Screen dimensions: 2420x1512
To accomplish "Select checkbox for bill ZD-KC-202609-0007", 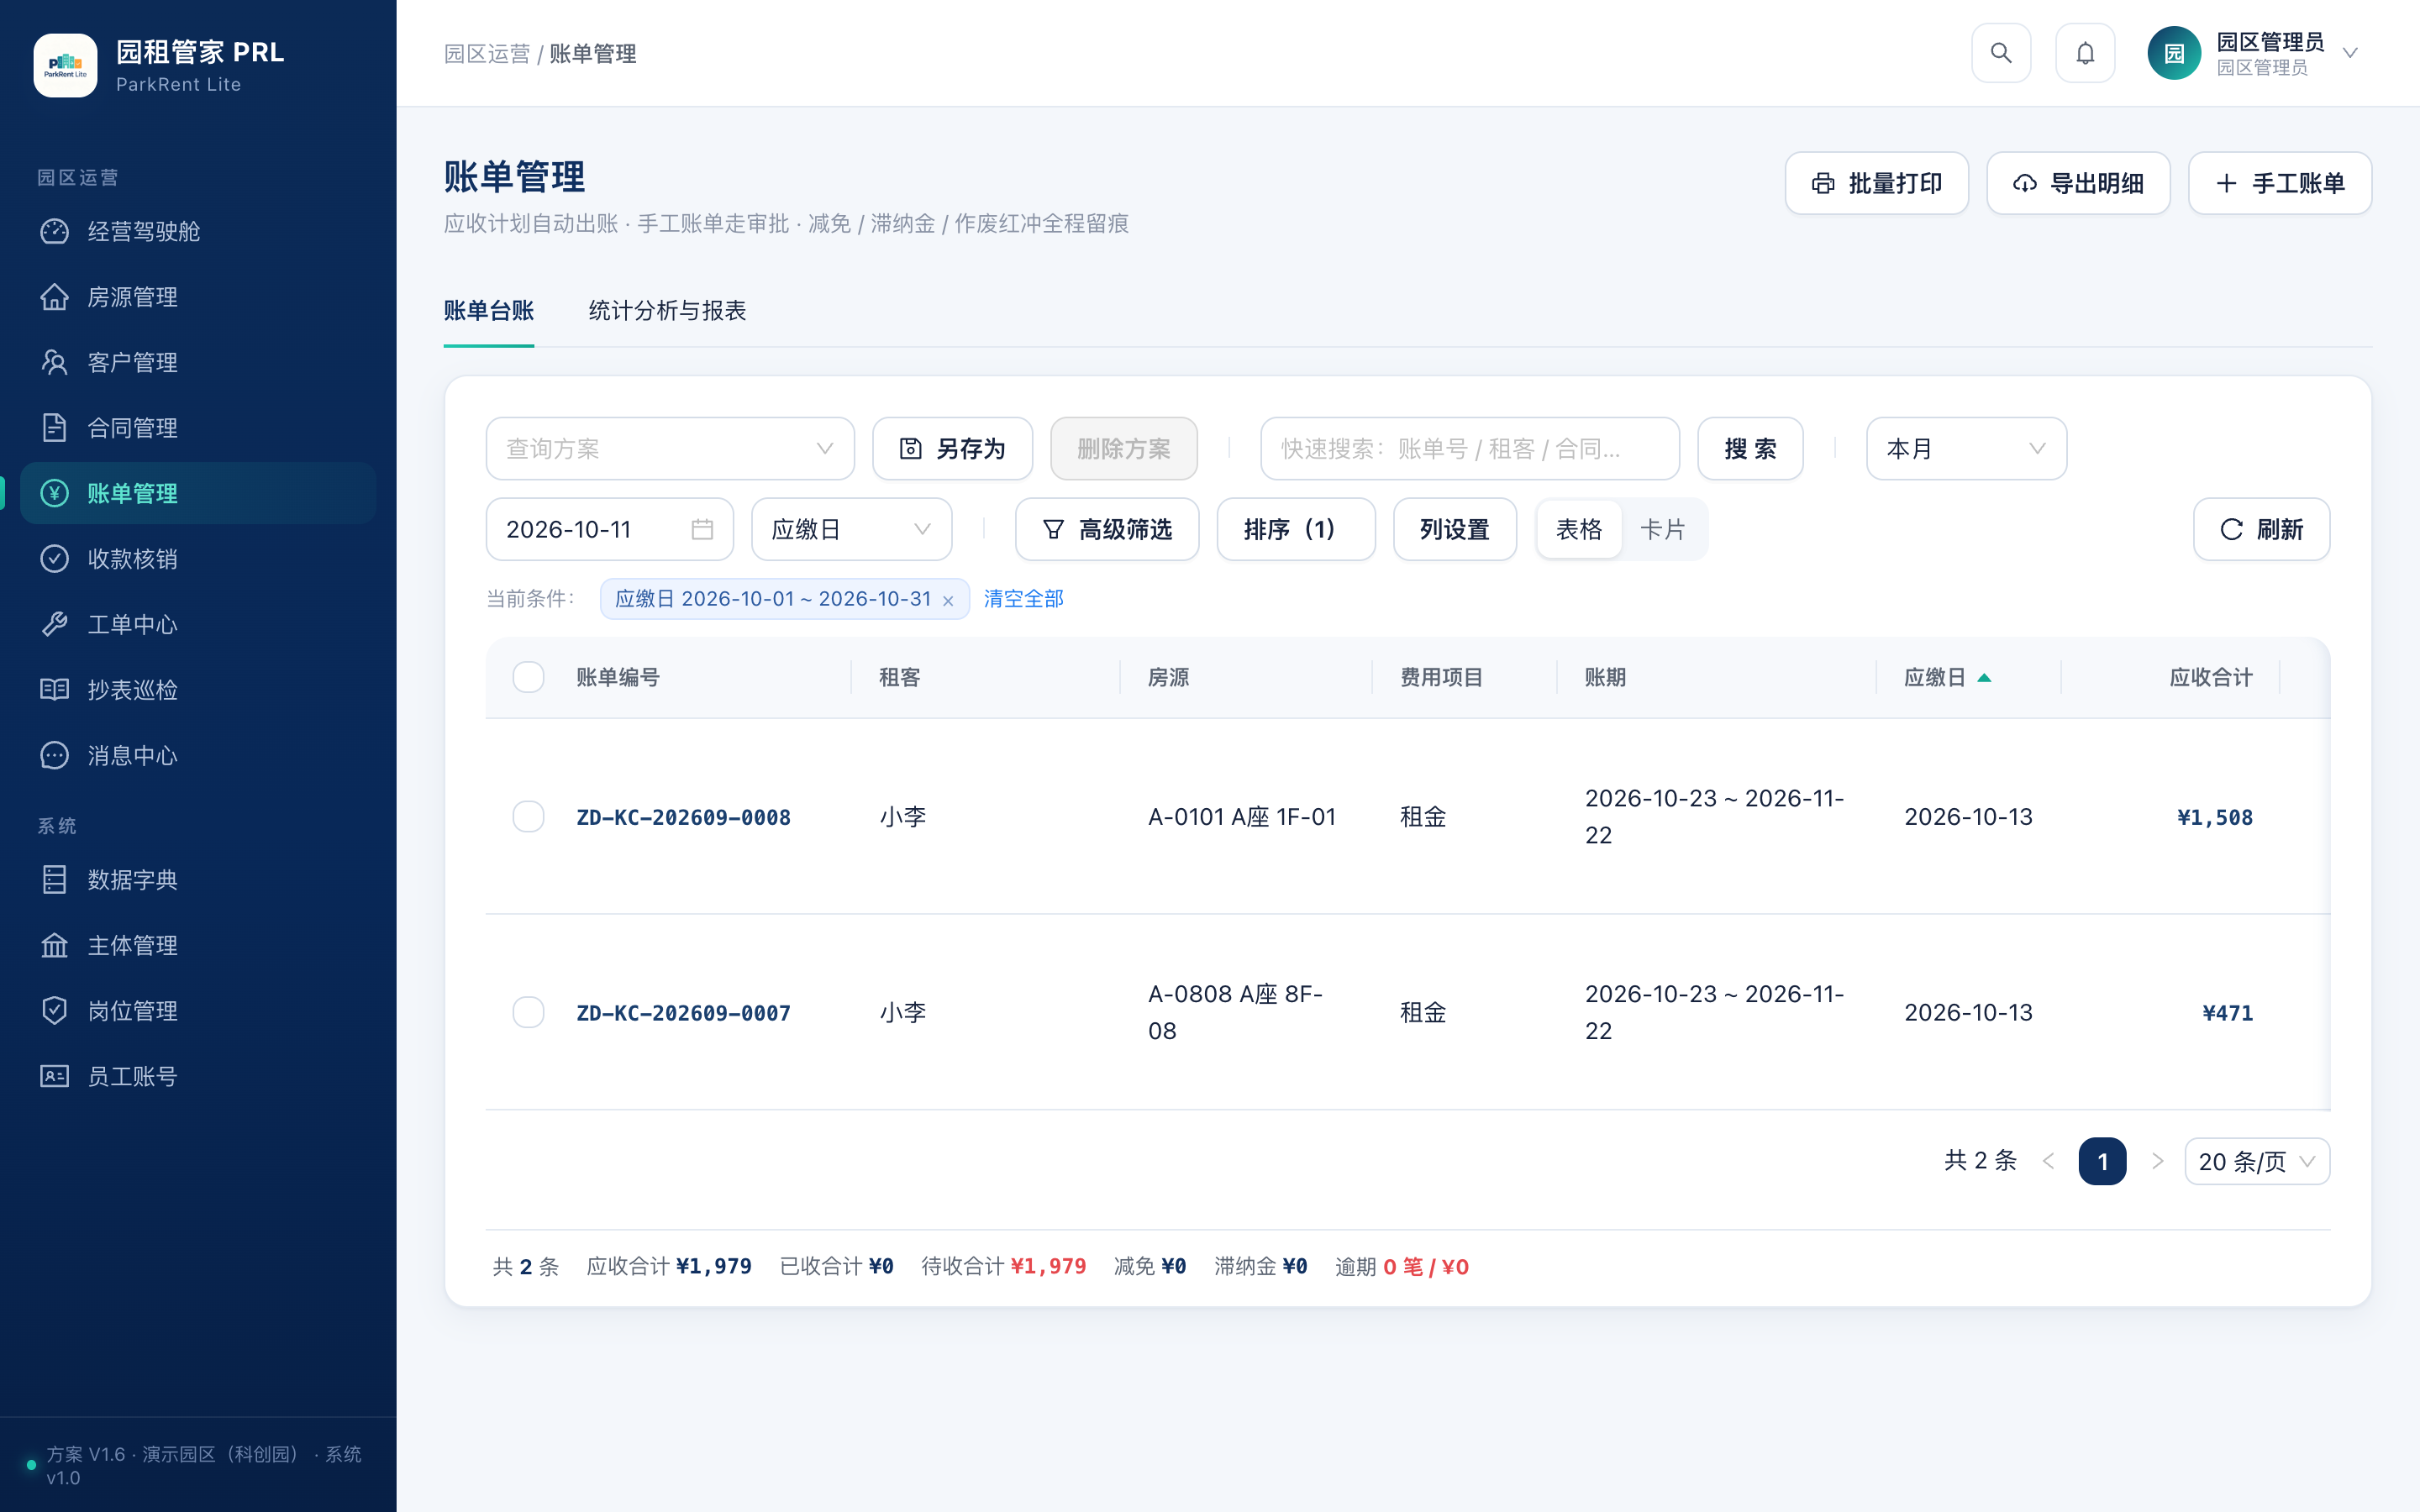I will pos(528,1012).
